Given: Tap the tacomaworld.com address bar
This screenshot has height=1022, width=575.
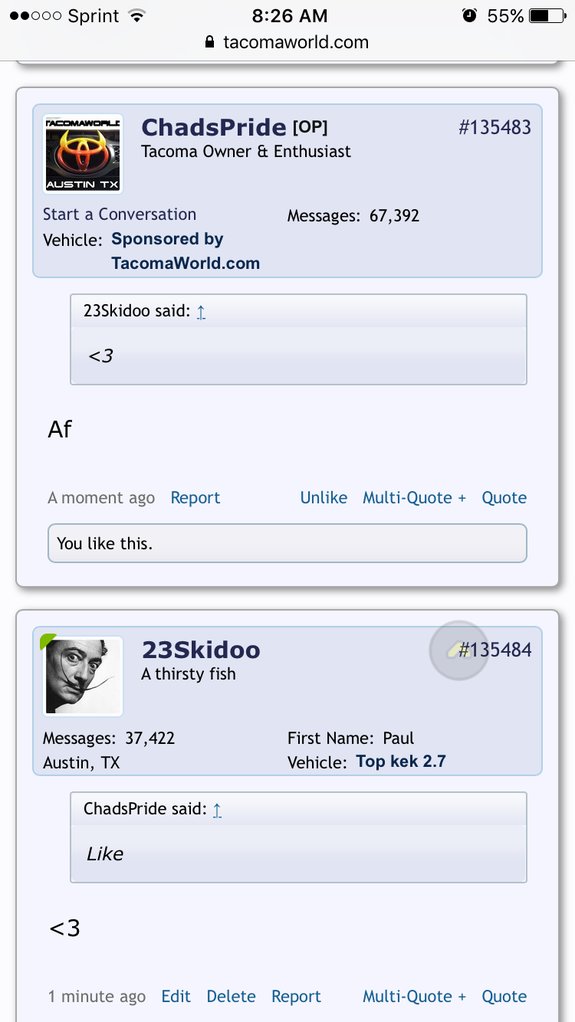Looking at the screenshot, I should pyautogui.click(x=287, y=42).
